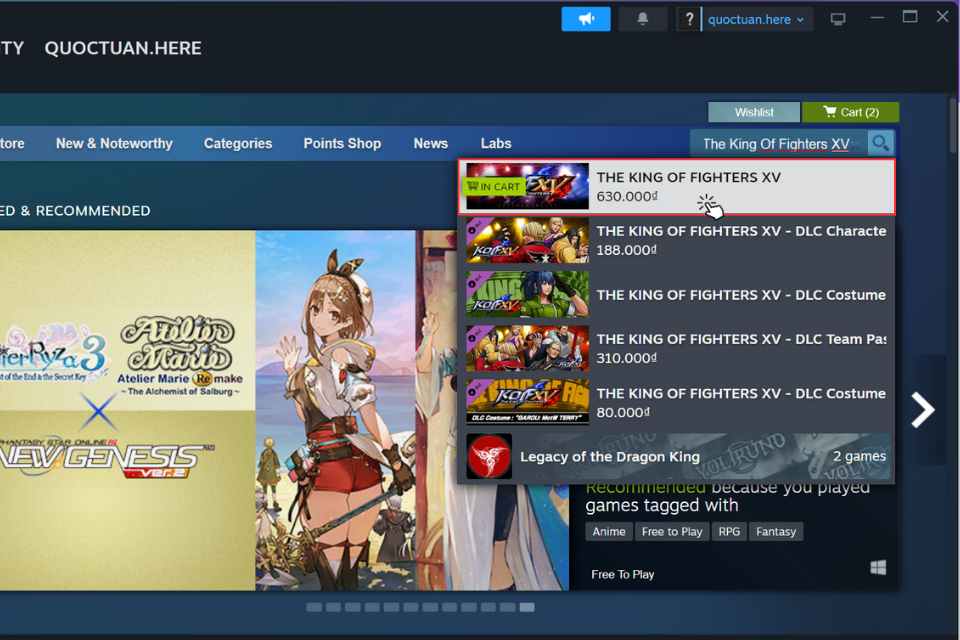Click the question mark help icon
This screenshot has height=640, width=960.
[x=689, y=19]
